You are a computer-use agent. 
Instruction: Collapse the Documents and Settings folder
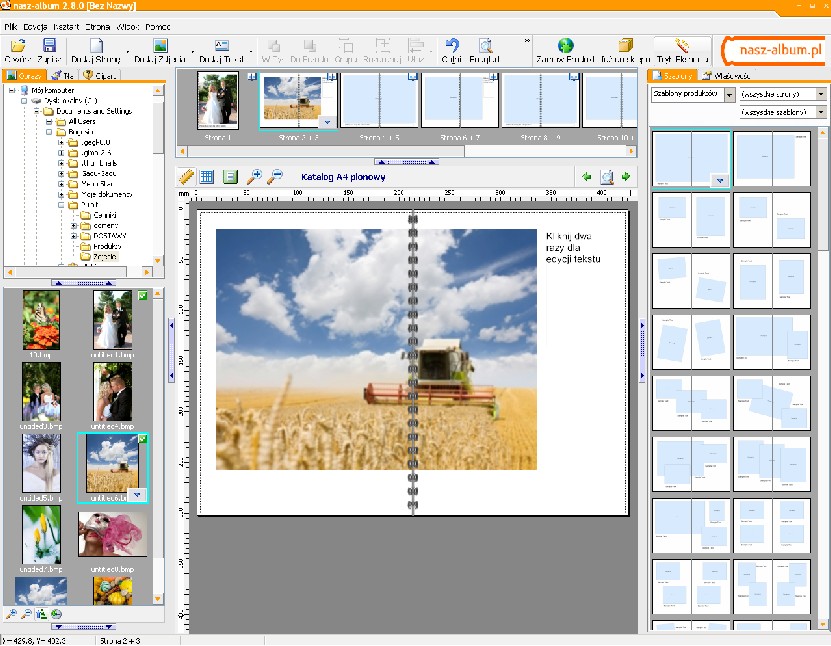(x=37, y=111)
